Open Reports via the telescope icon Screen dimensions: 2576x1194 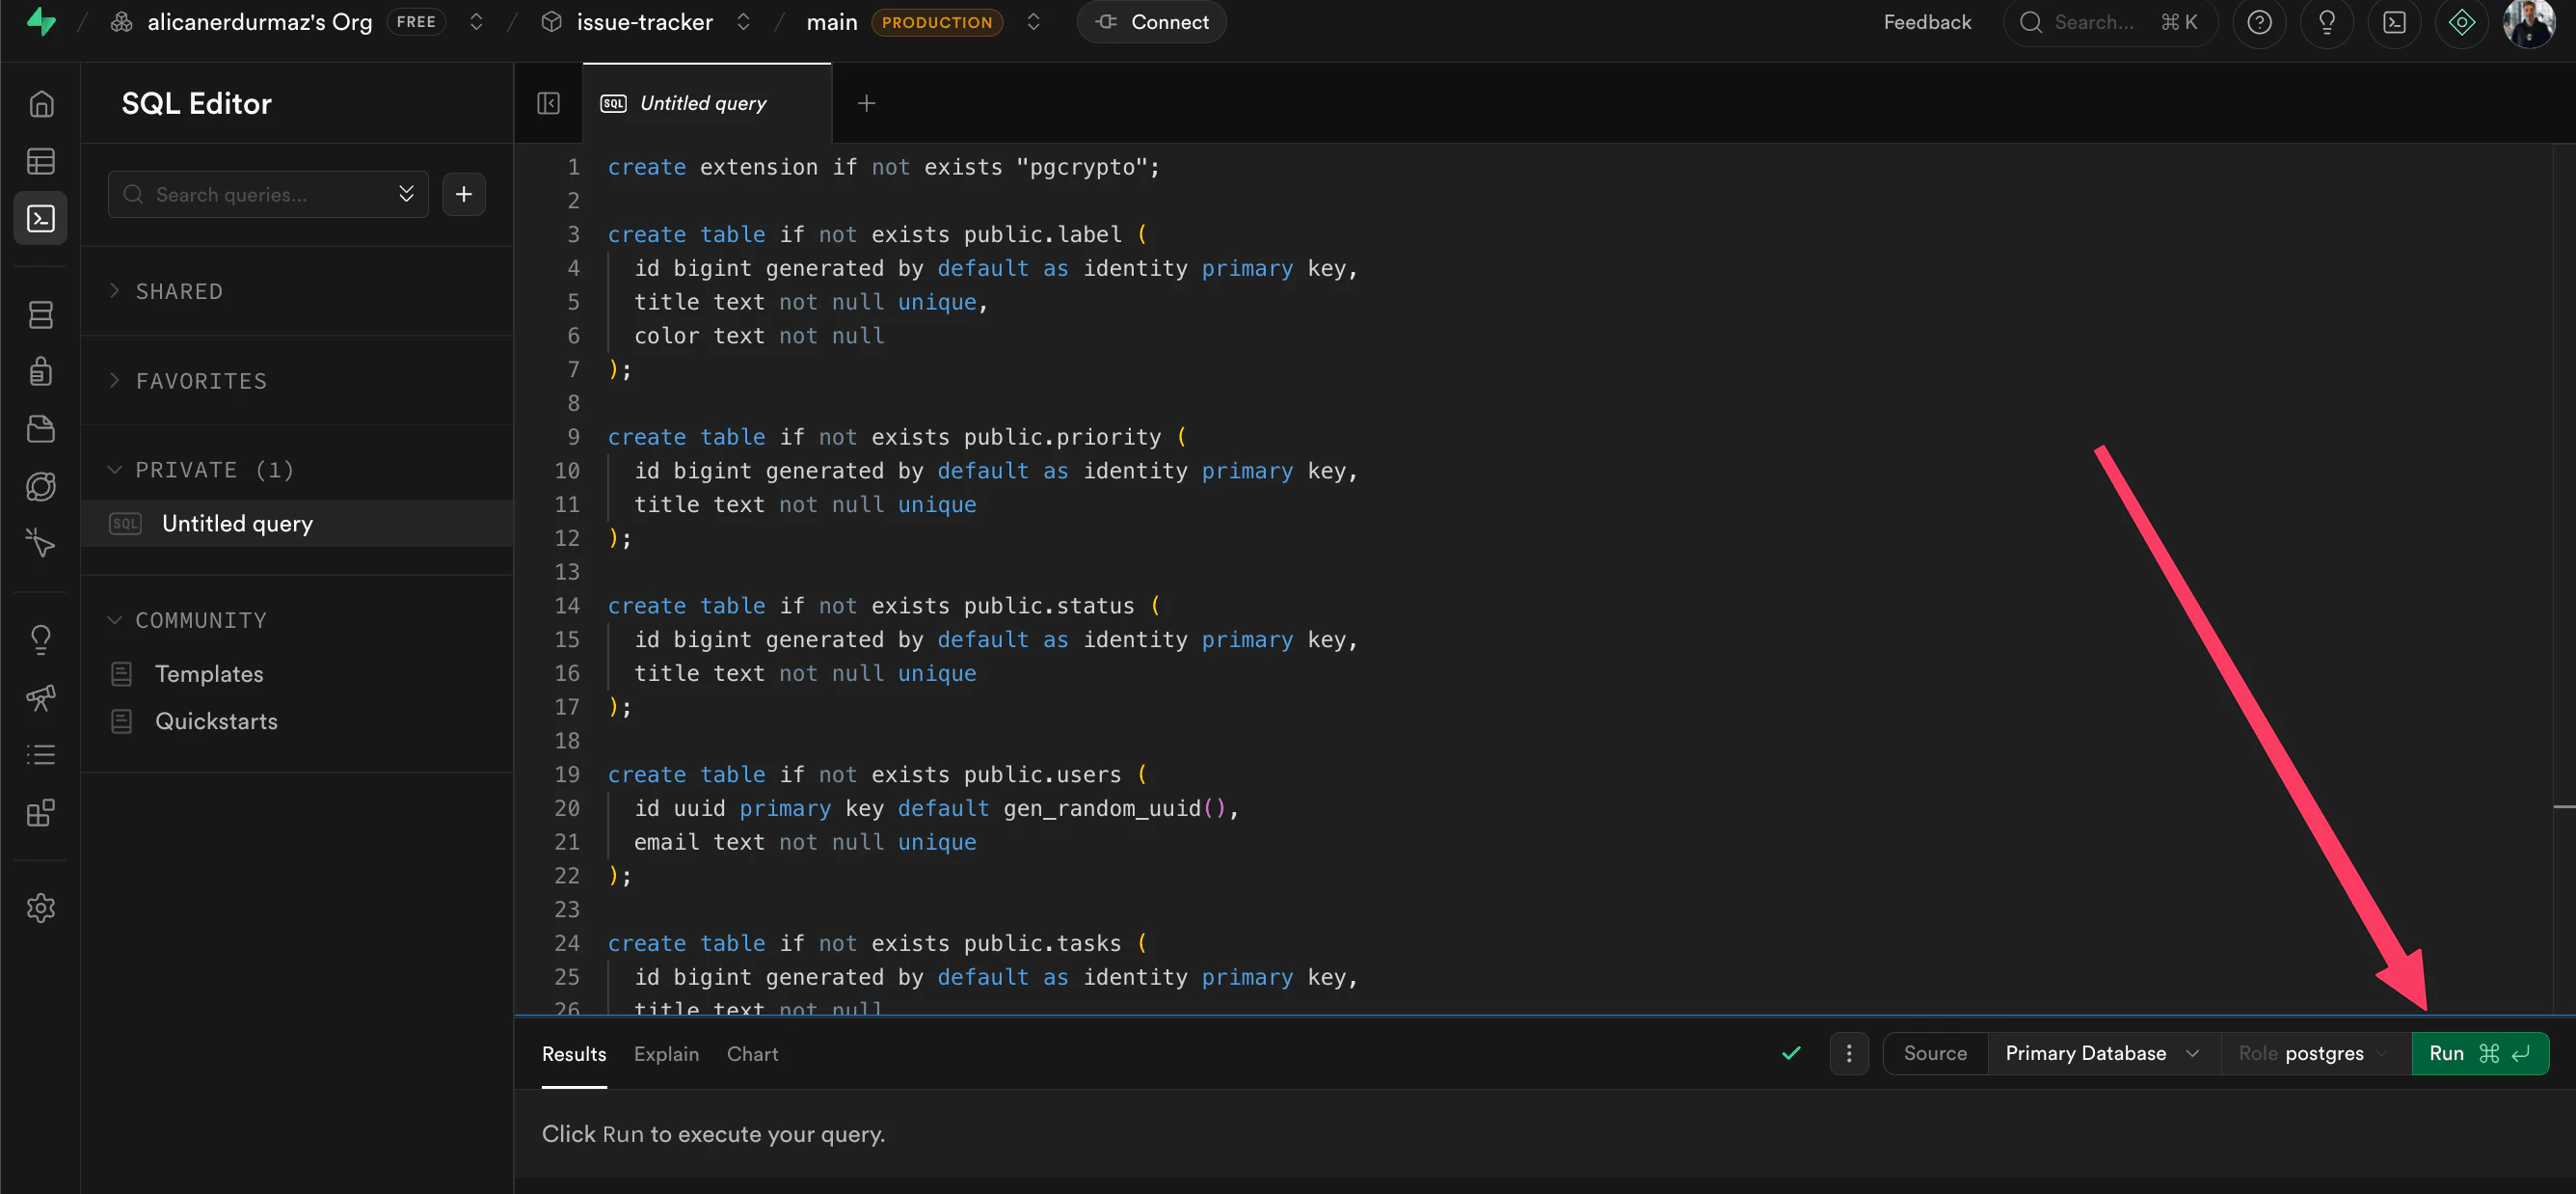coord(41,698)
